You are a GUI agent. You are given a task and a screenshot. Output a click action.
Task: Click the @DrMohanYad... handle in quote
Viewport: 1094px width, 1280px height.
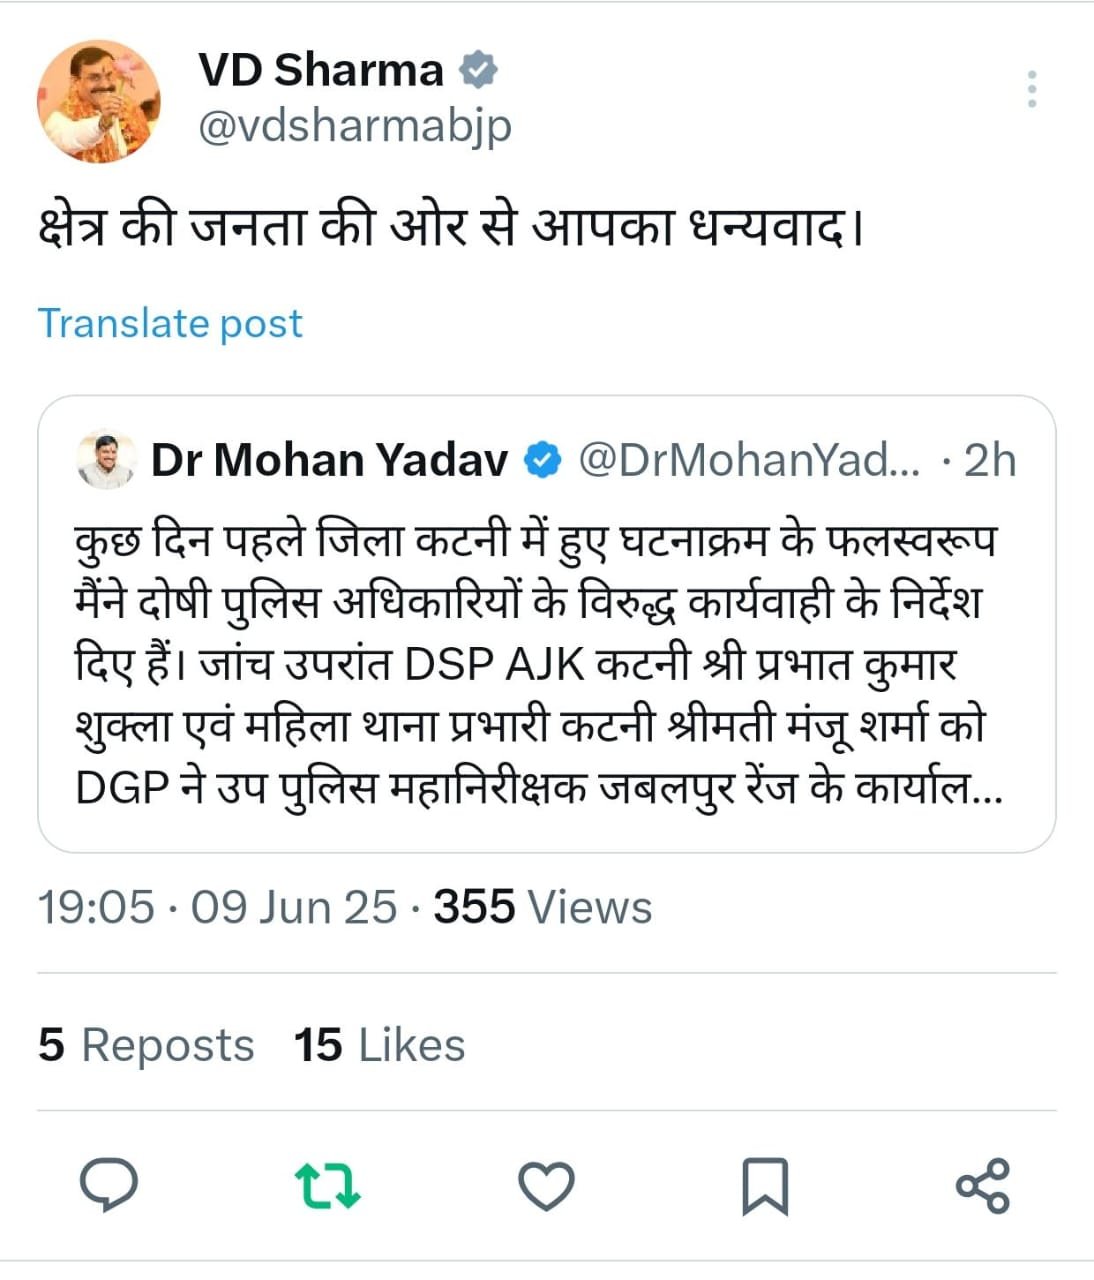(749, 461)
